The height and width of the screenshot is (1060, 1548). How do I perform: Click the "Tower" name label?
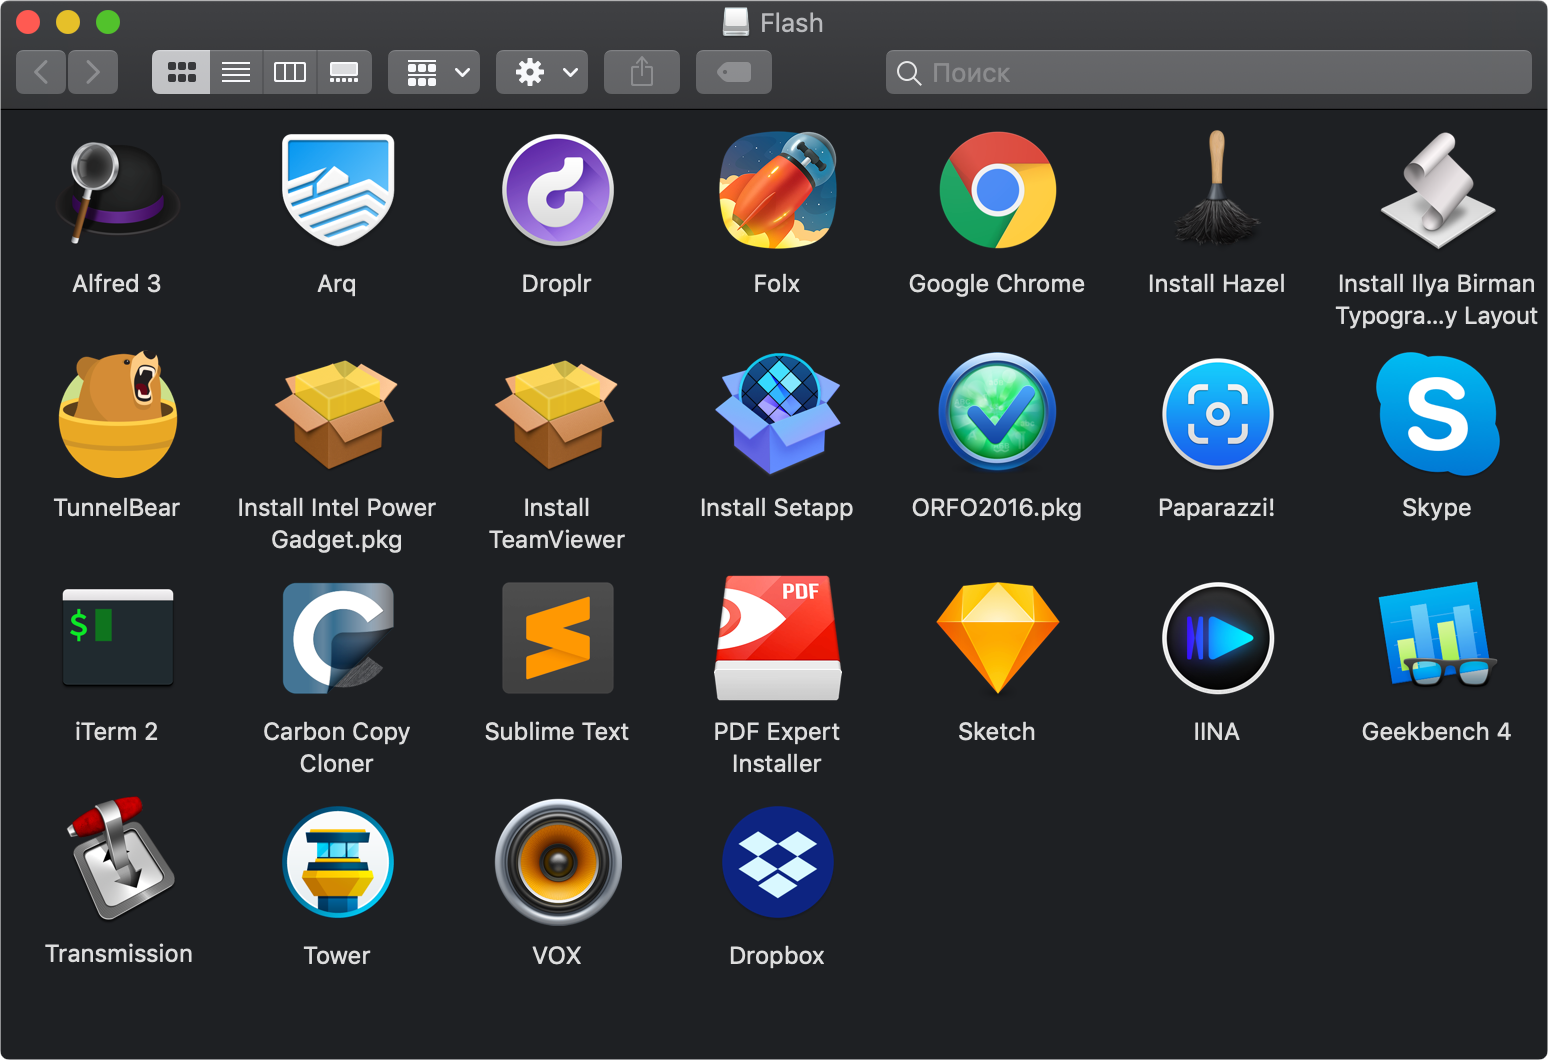(x=337, y=956)
